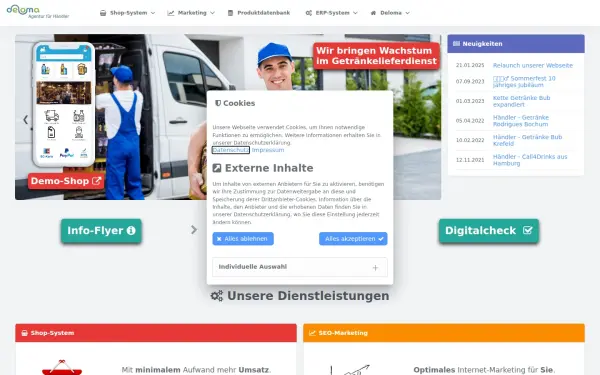Image resolution: width=600 pixels, height=375 pixels.
Task: Click the Cookies shield icon
Action: coord(218,103)
